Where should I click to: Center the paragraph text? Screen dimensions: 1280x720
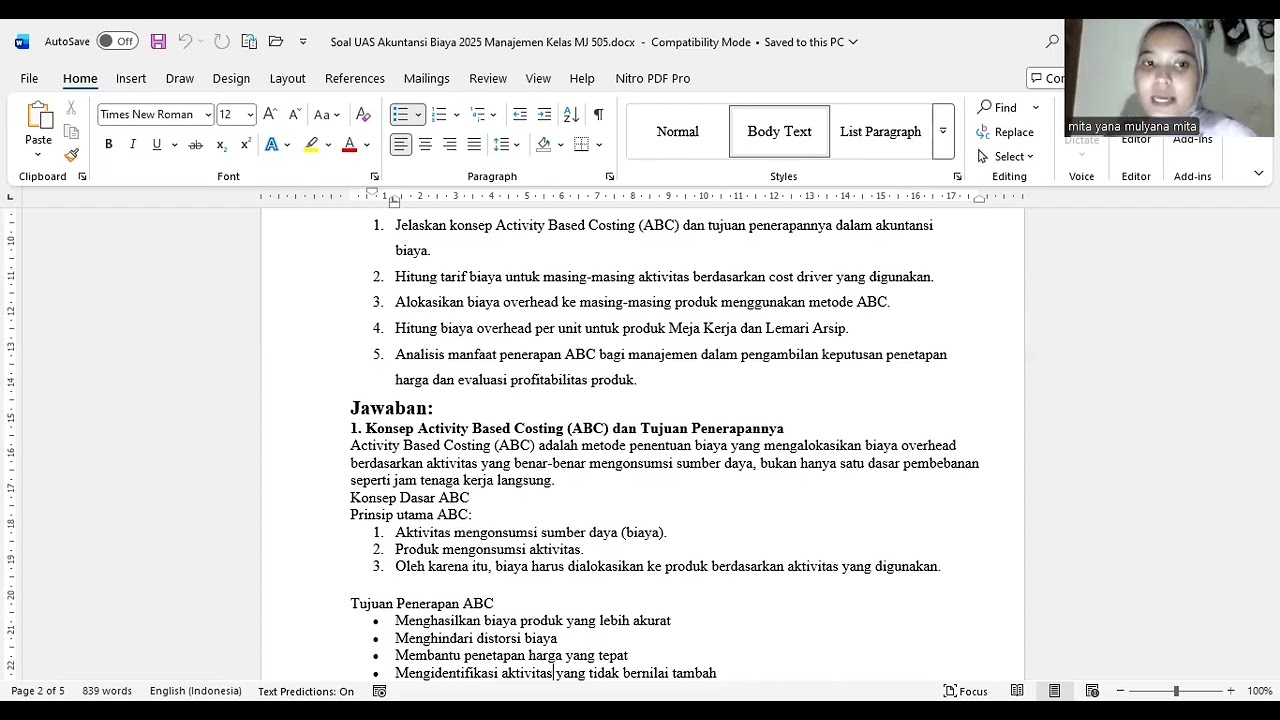click(x=425, y=145)
